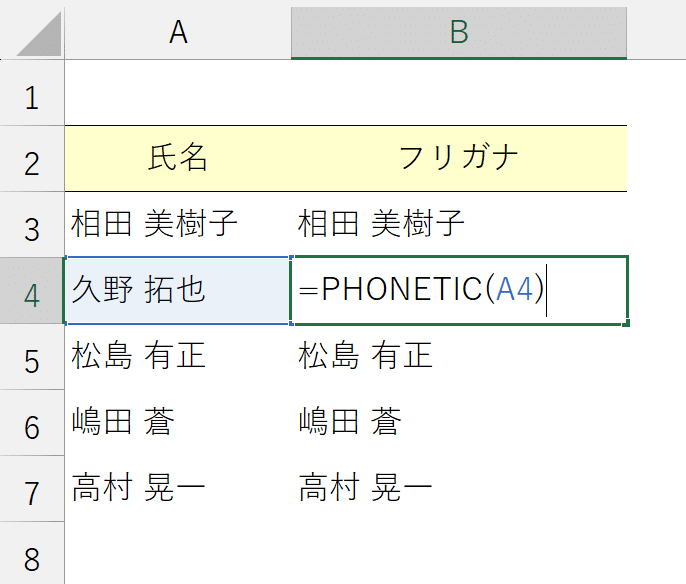The width and height of the screenshot is (686, 584).
Task: Click the 氏名 header cell
Action: tap(178, 159)
